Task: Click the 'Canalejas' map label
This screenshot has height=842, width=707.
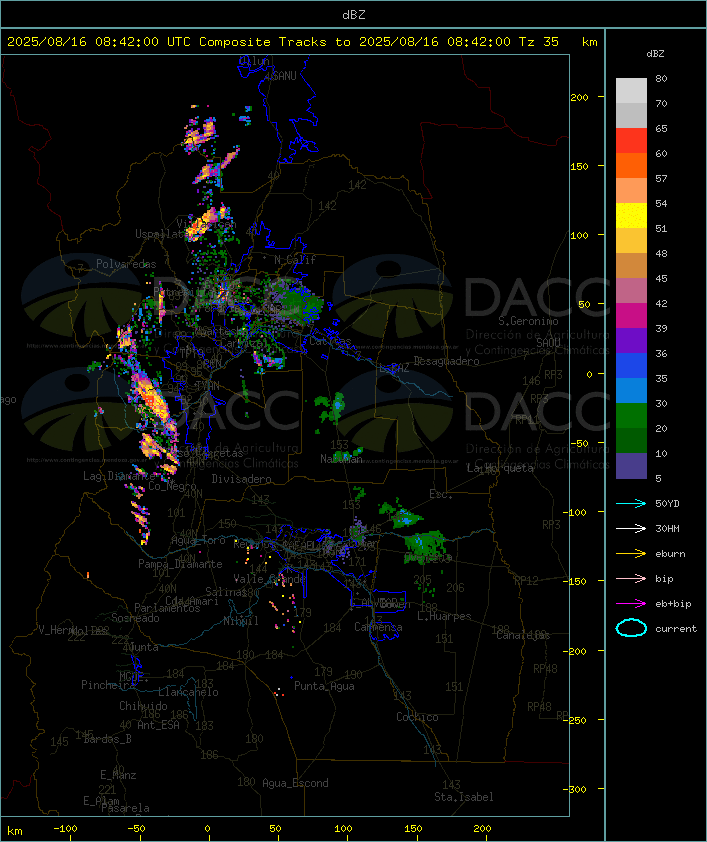Action: (523, 636)
